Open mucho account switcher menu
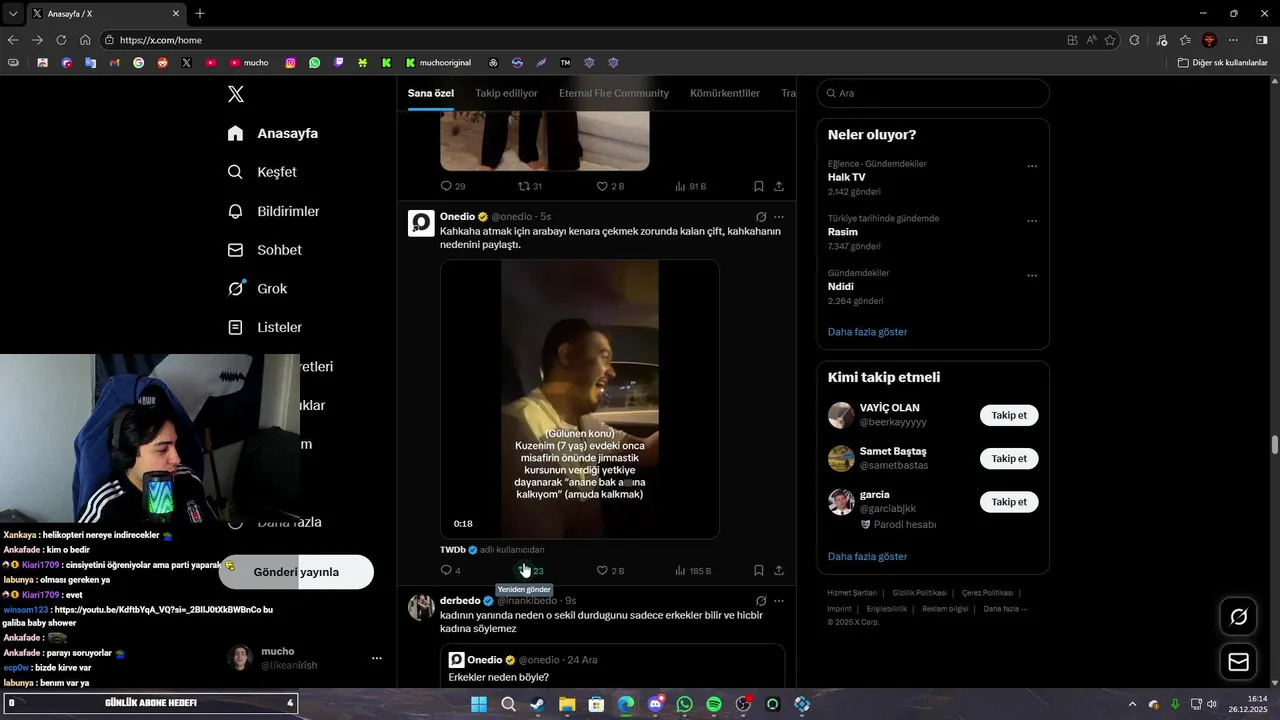This screenshot has height=720, width=1280. (x=306, y=658)
